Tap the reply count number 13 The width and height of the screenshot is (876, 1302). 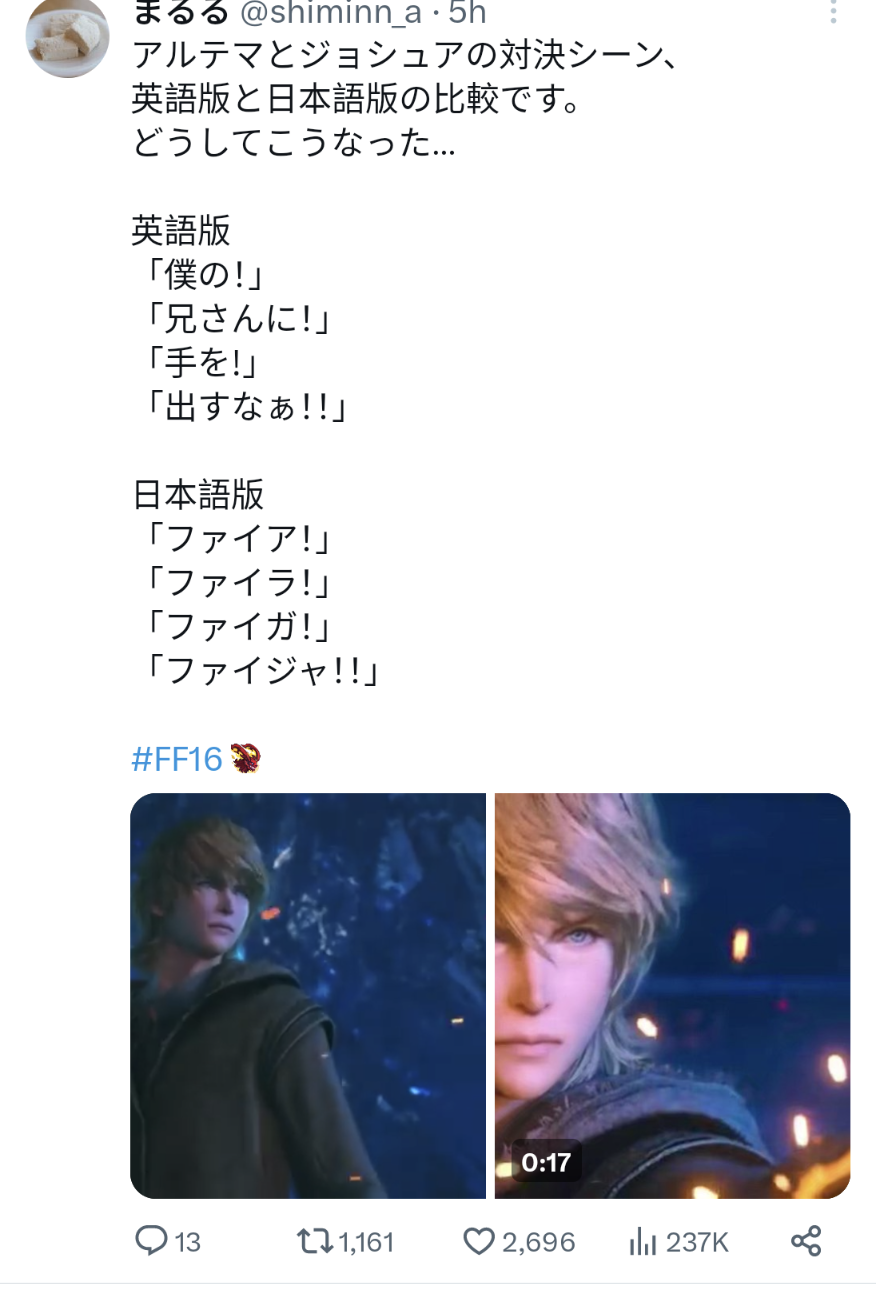click(x=188, y=1243)
